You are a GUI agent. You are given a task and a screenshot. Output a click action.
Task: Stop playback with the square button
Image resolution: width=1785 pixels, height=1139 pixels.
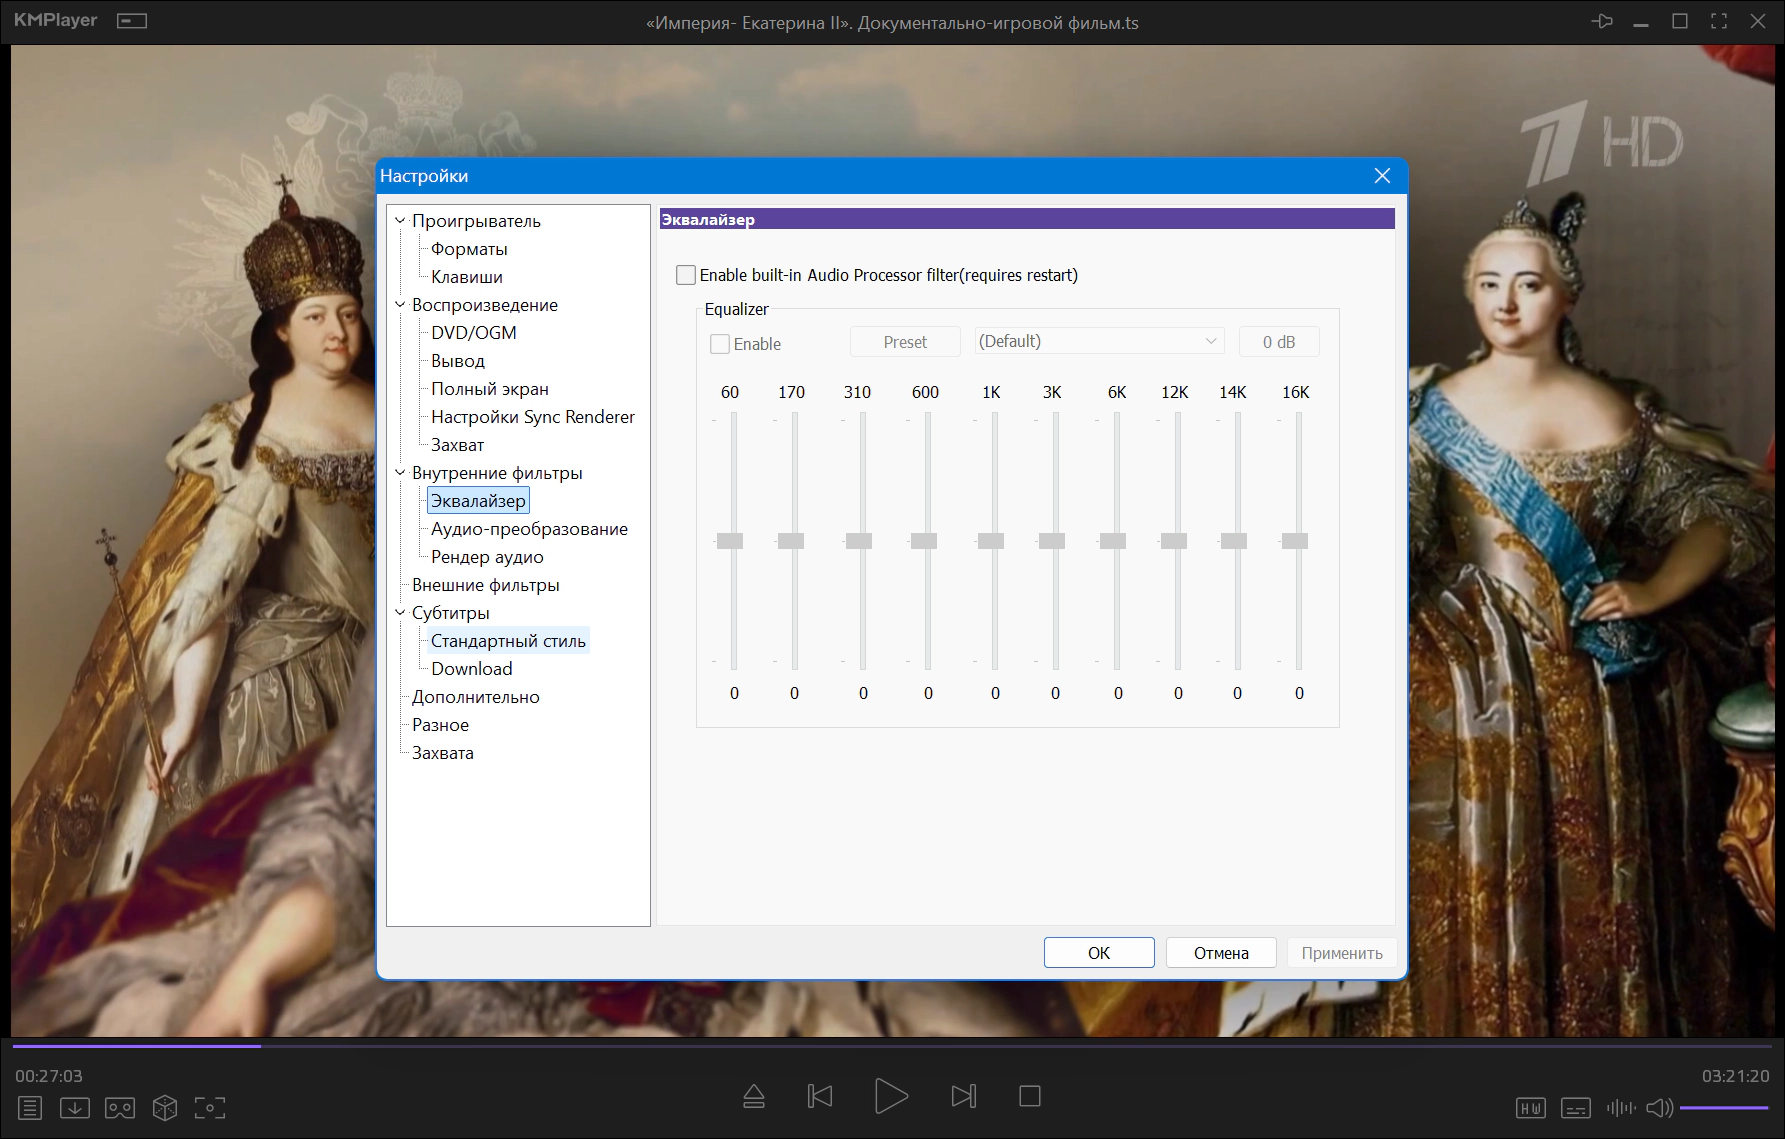tap(1030, 1097)
